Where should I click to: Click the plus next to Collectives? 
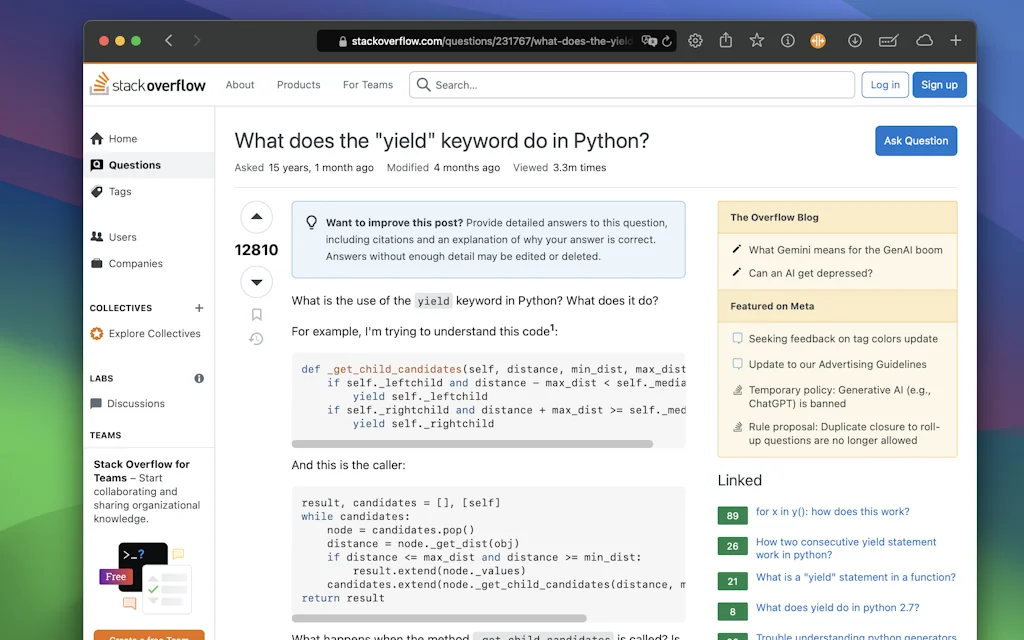pos(199,308)
